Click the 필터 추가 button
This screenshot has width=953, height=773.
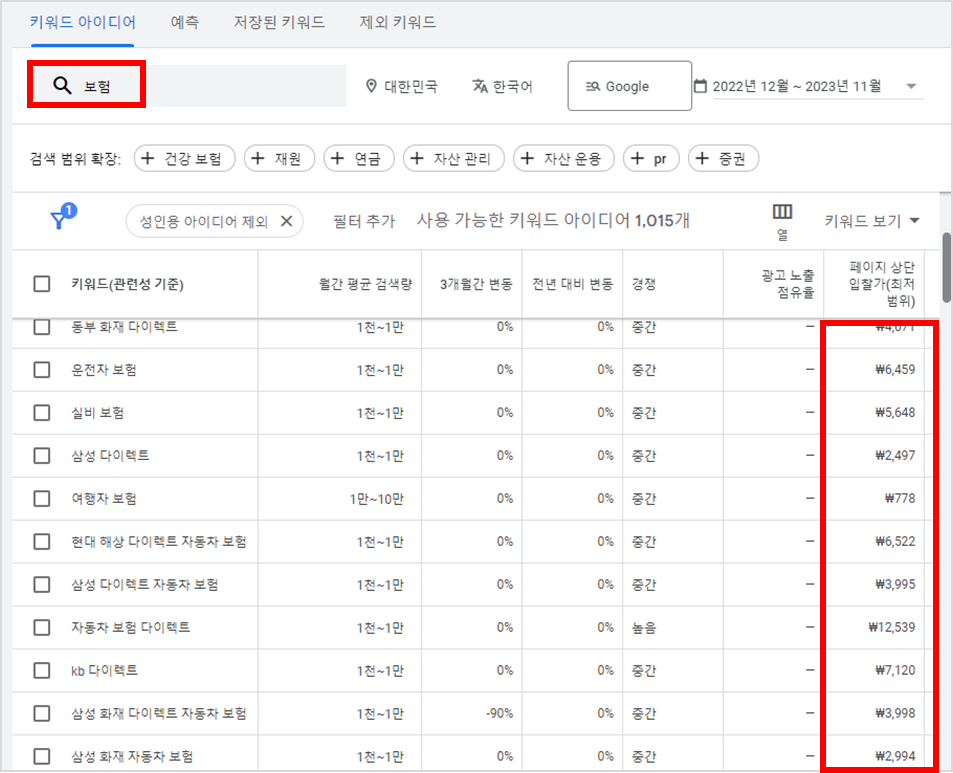[x=364, y=221]
